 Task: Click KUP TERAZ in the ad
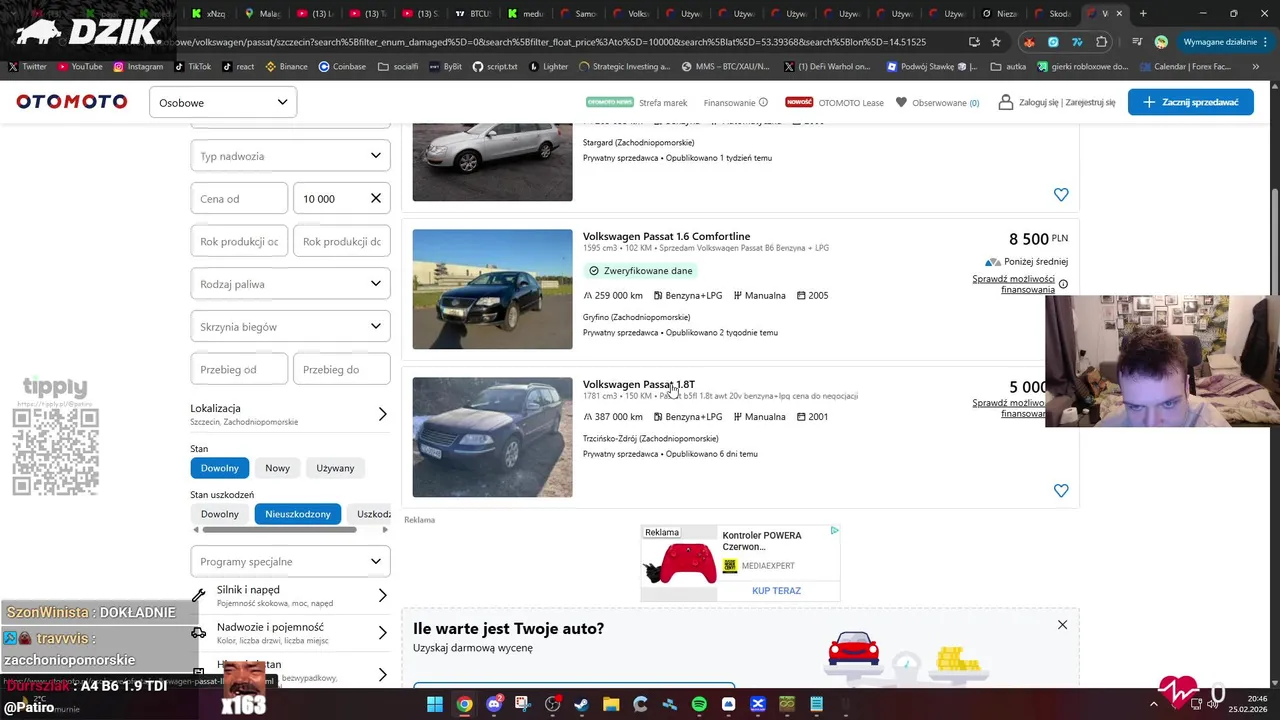(776, 590)
